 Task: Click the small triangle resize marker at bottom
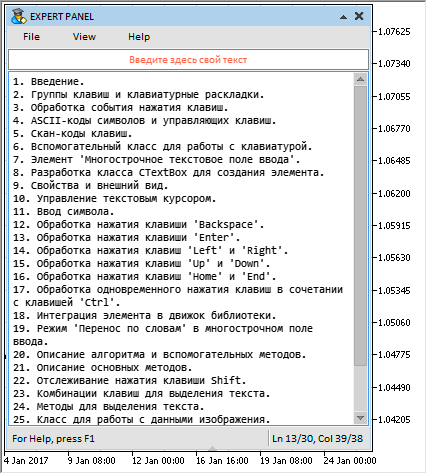pos(212,448)
